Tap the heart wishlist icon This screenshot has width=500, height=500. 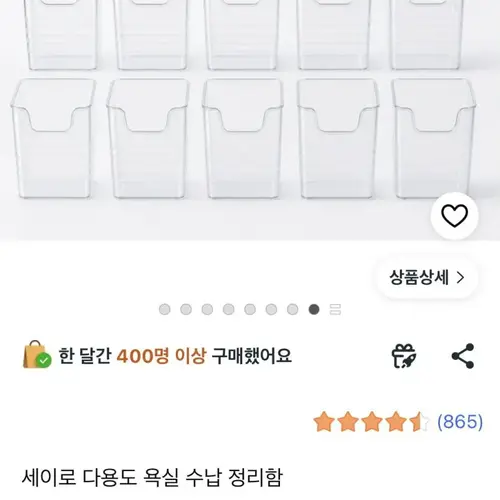click(454, 216)
